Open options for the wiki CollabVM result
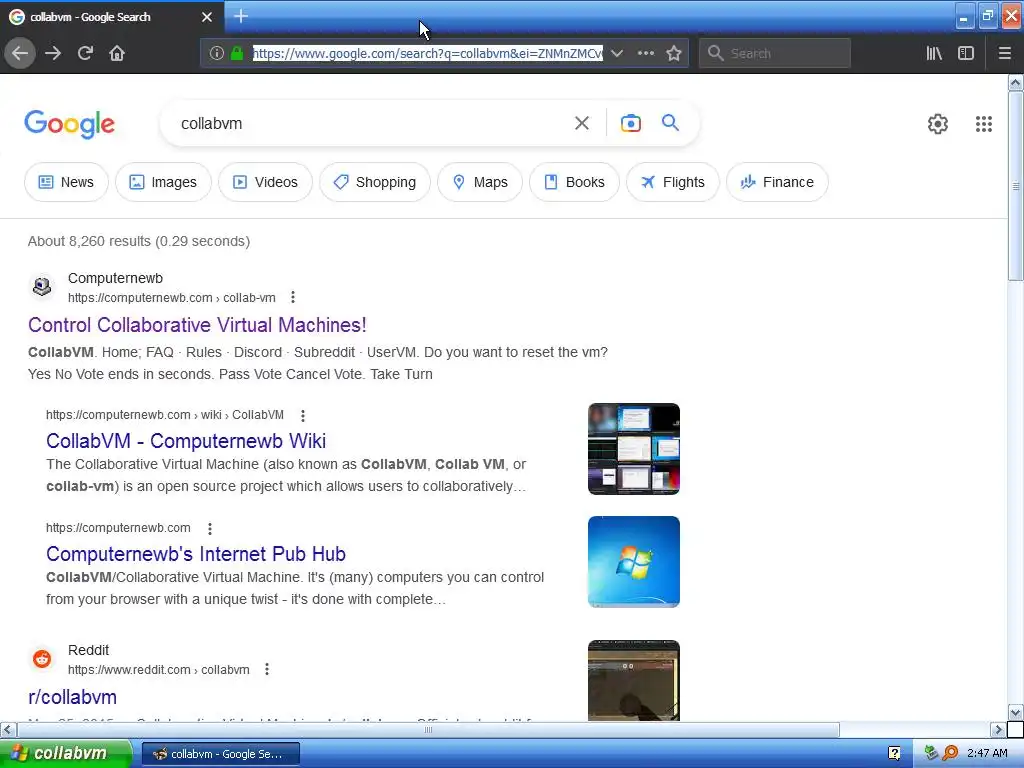This screenshot has width=1024, height=768. pyautogui.click(x=302, y=415)
